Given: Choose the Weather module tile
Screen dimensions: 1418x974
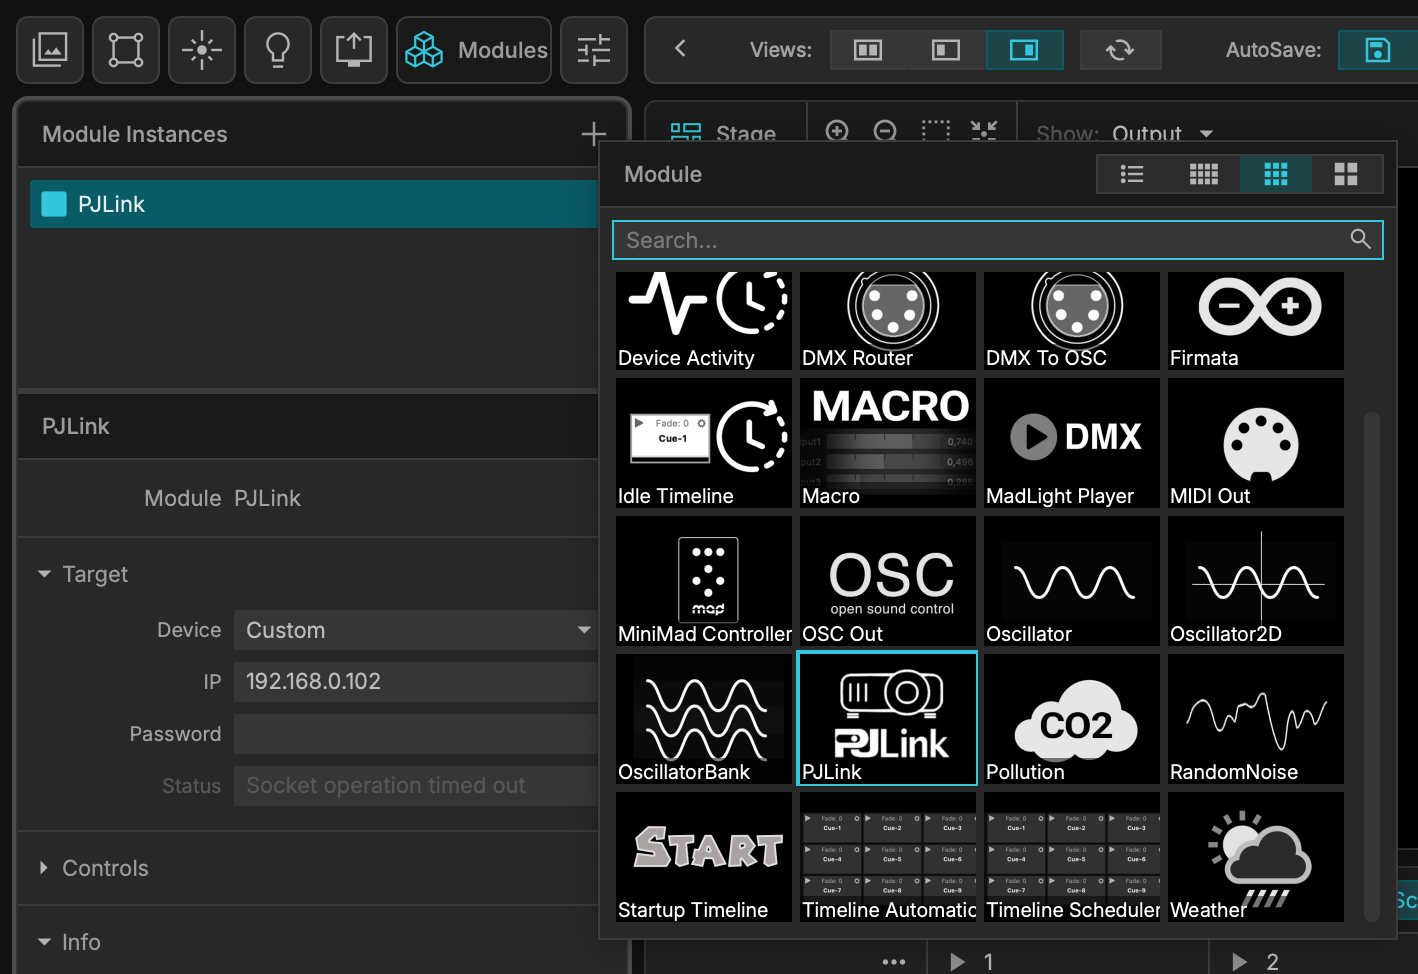Looking at the screenshot, I should 1255,857.
